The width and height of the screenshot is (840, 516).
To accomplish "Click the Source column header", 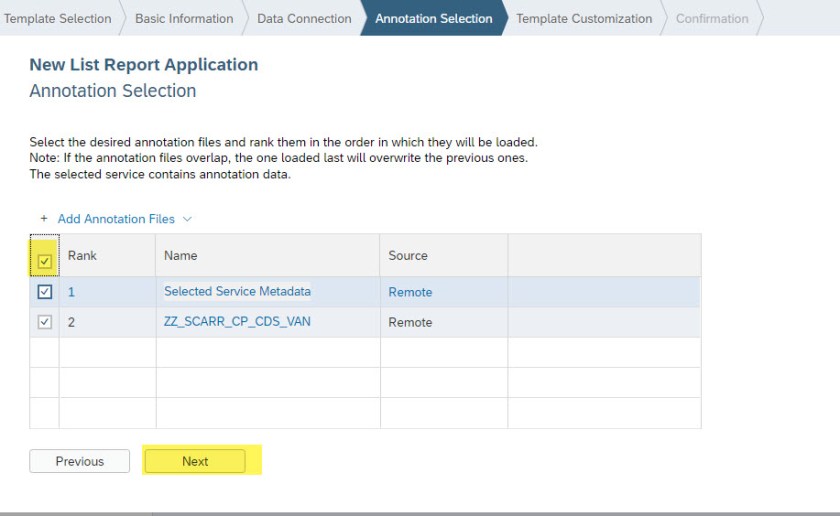I will 408,256.
